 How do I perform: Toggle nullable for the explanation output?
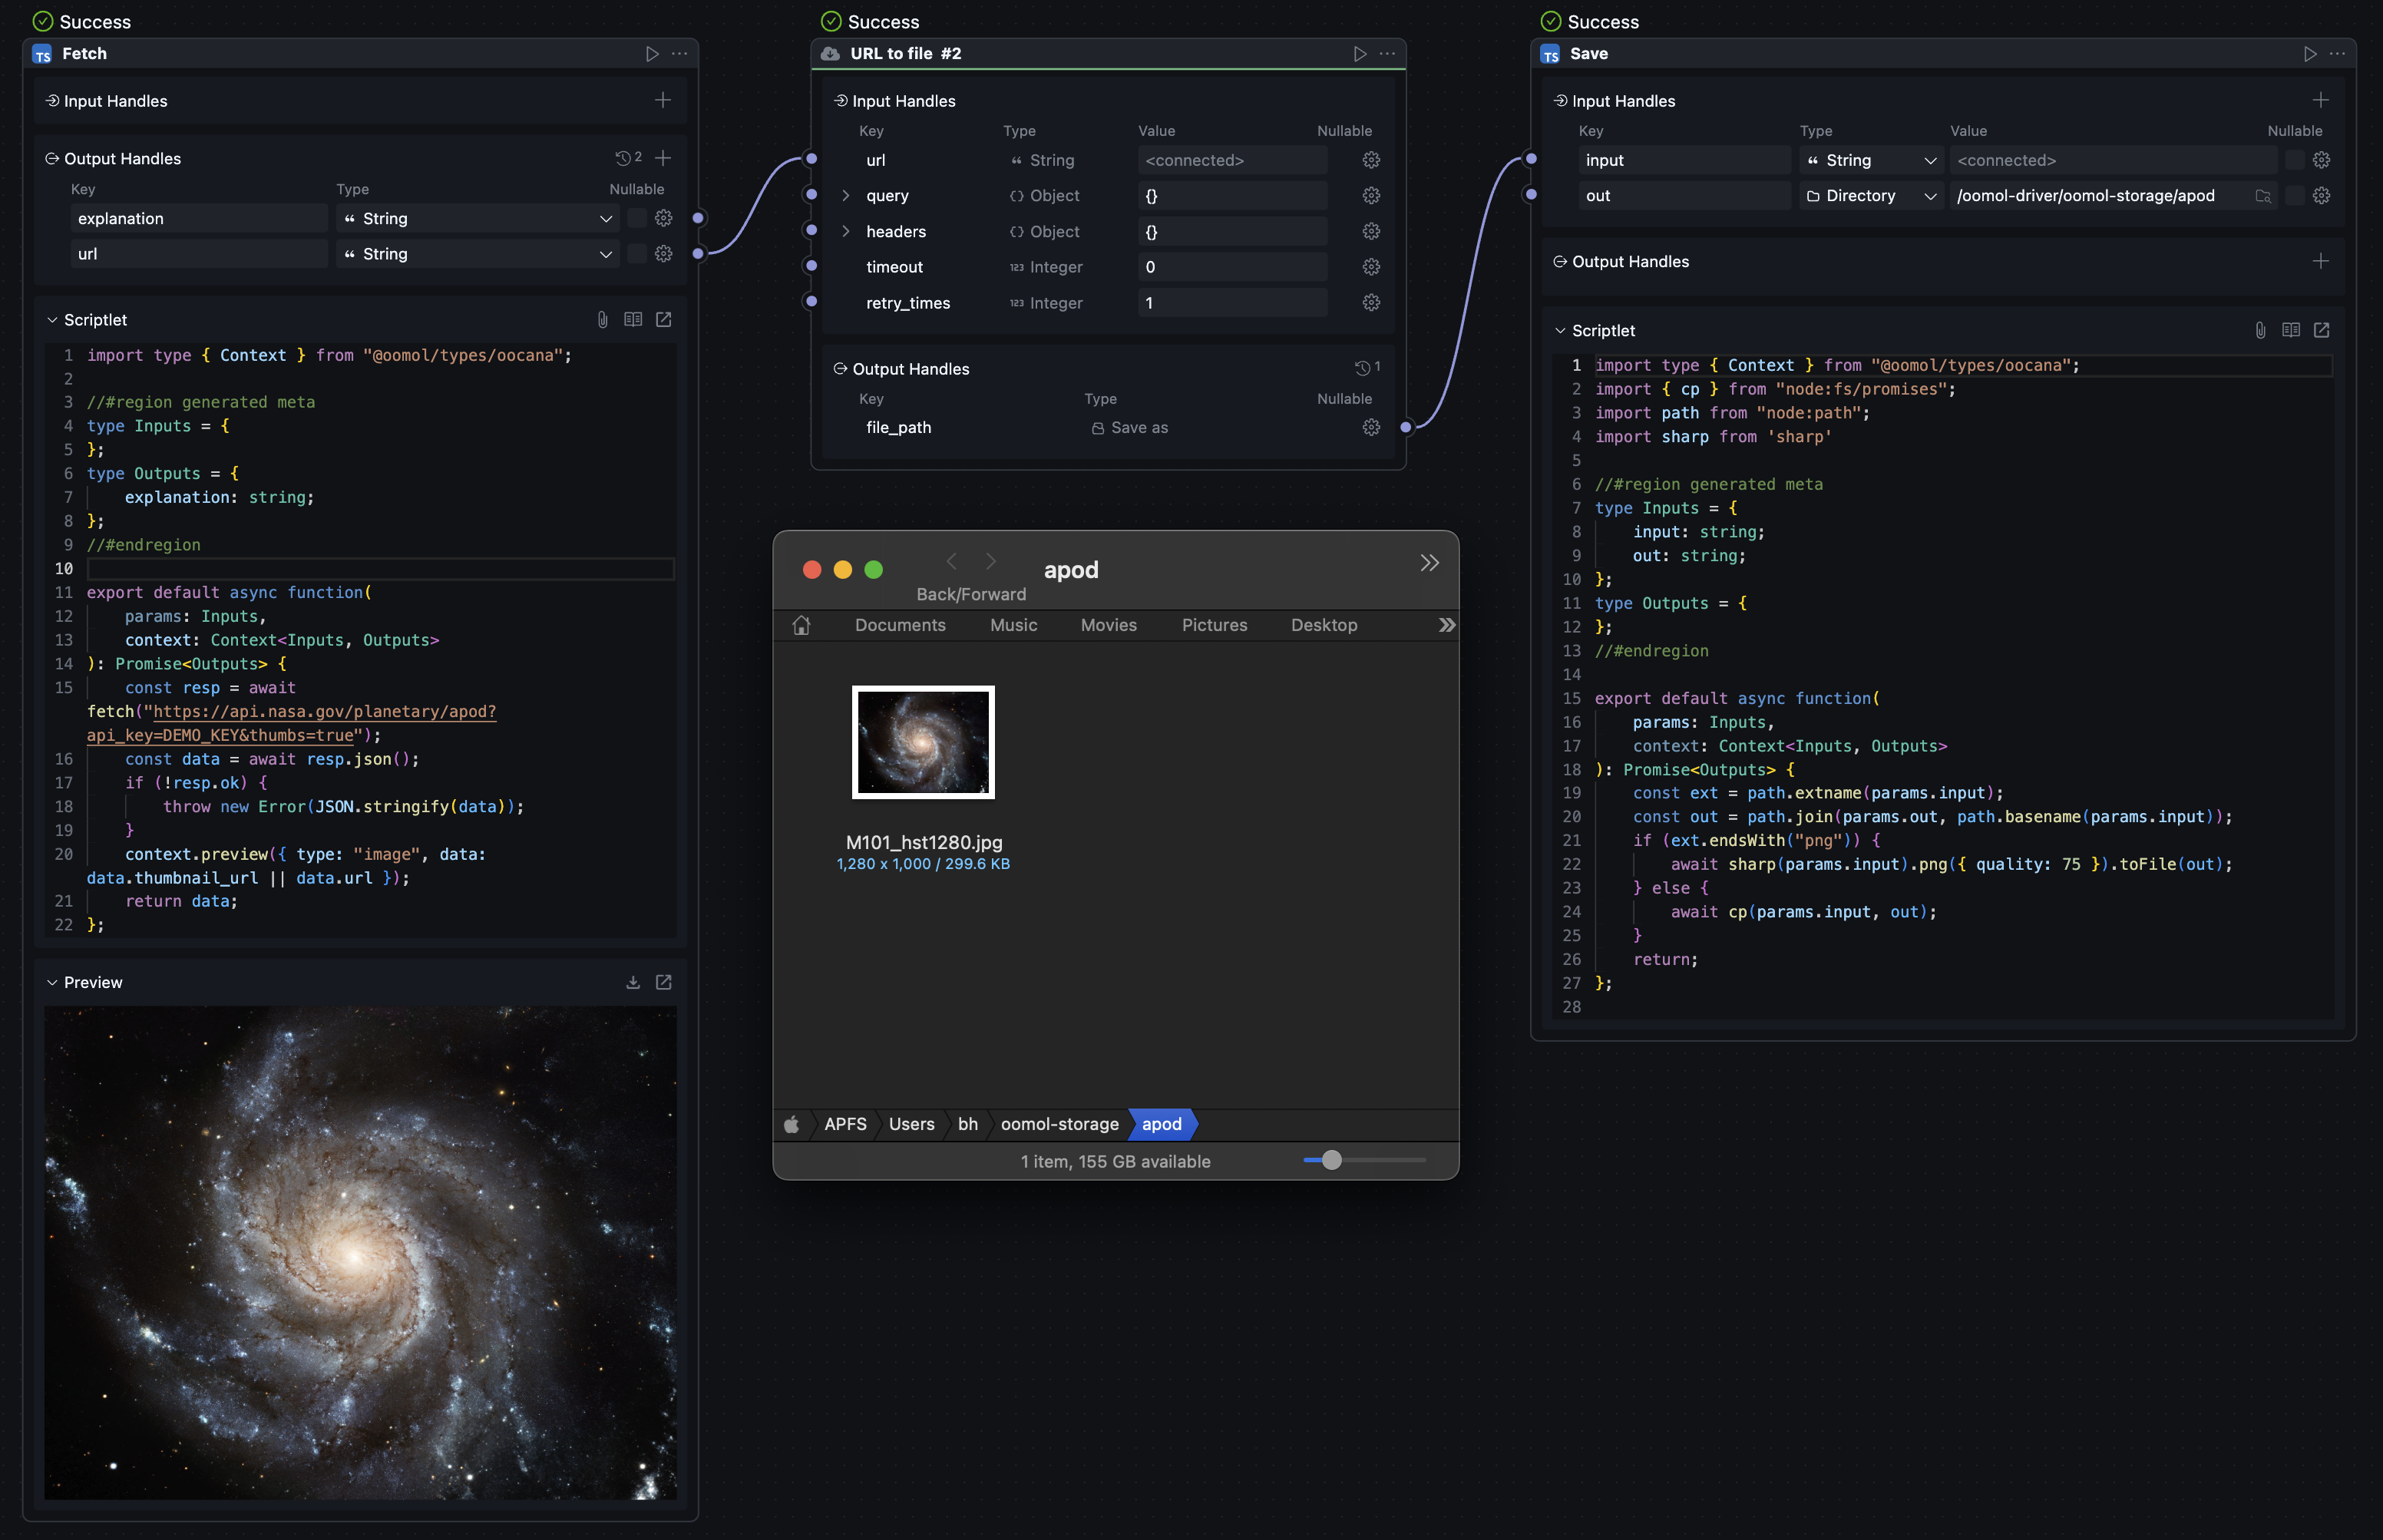click(636, 218)
